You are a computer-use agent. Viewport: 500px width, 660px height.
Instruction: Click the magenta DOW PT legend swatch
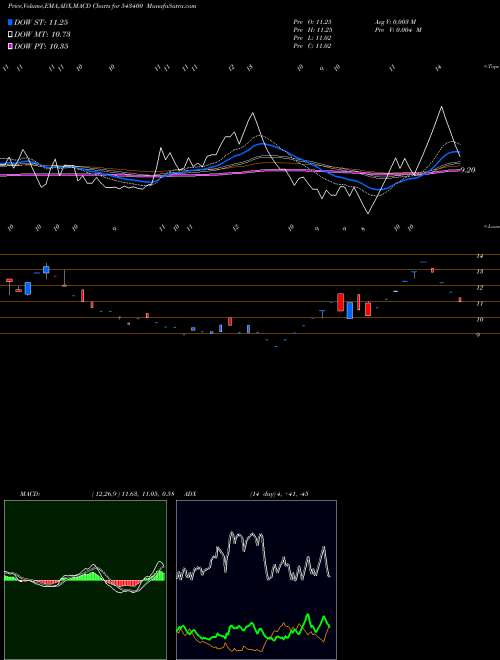click(11, 46)
